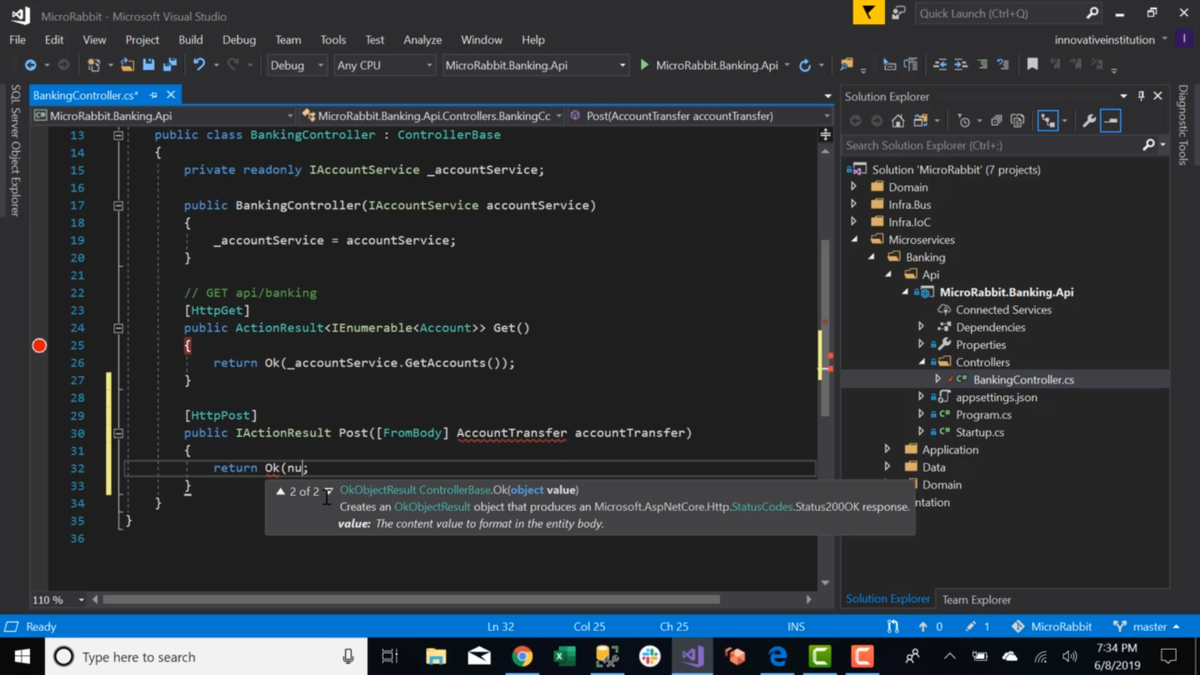Click the editor vertical scrollbar thumb

point(825,328)
